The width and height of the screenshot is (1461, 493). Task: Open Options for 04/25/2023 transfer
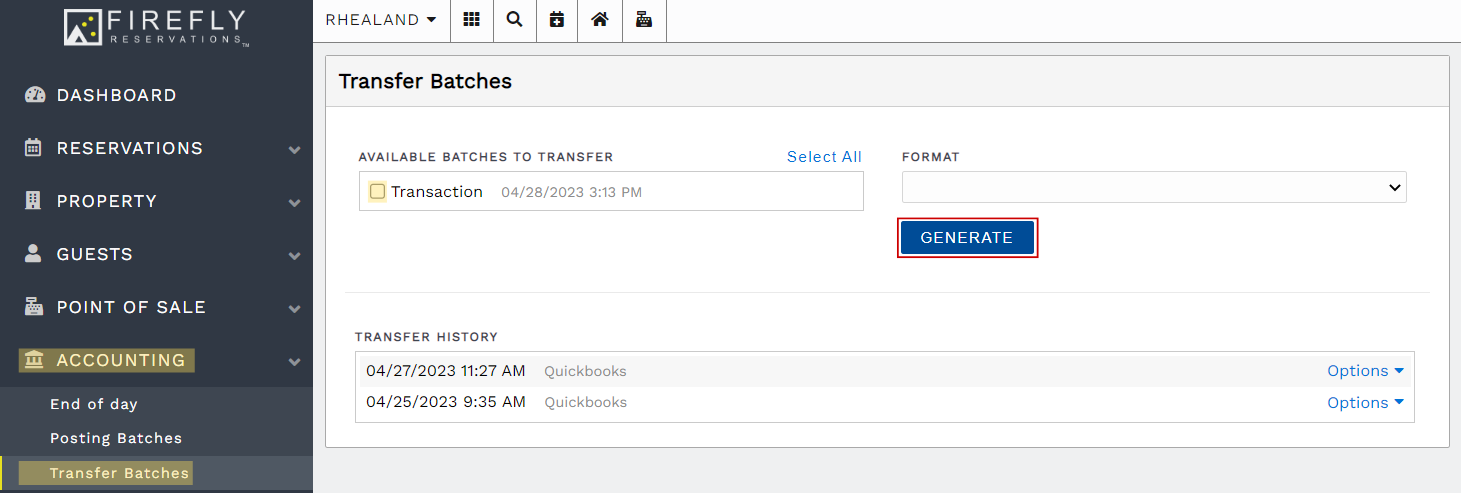[x=1365, y=402]
